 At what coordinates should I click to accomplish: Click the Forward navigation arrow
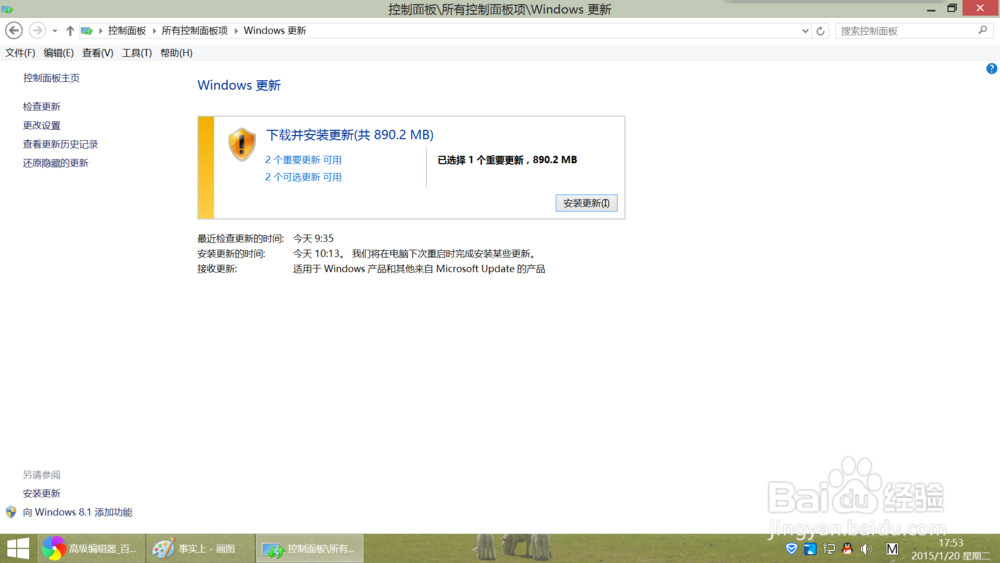(x=38, y=30)
